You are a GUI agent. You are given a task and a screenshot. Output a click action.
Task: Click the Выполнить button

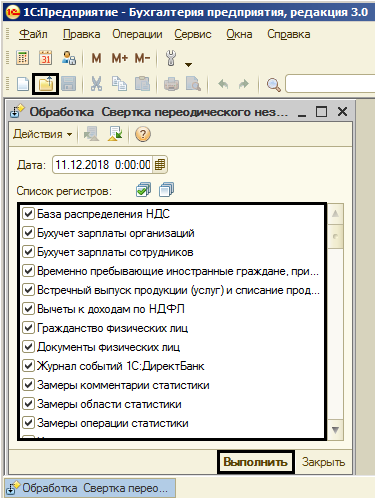[x=256, y=462]
